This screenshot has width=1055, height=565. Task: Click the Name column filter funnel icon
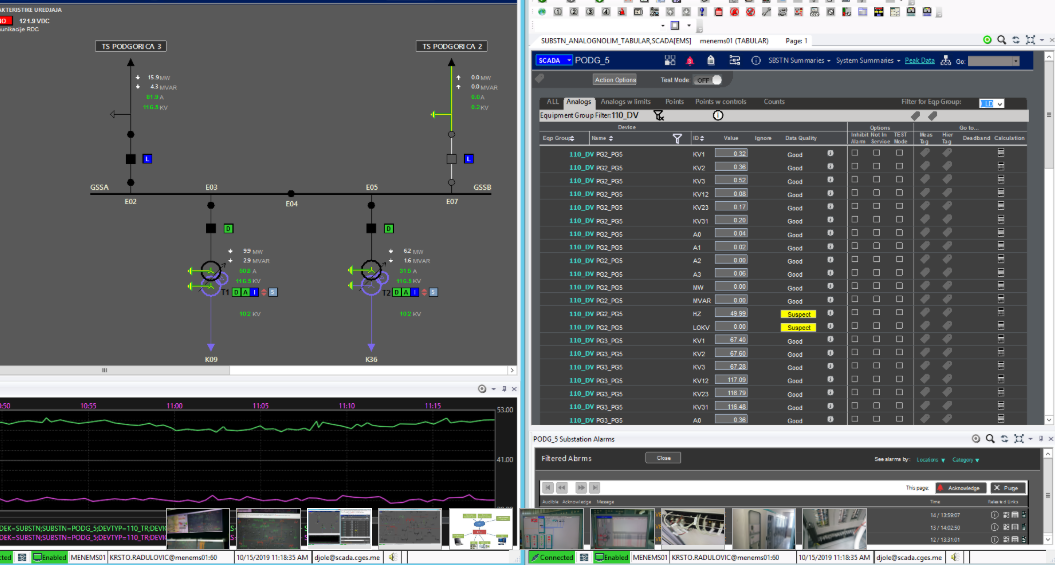(x=677, y=139)
